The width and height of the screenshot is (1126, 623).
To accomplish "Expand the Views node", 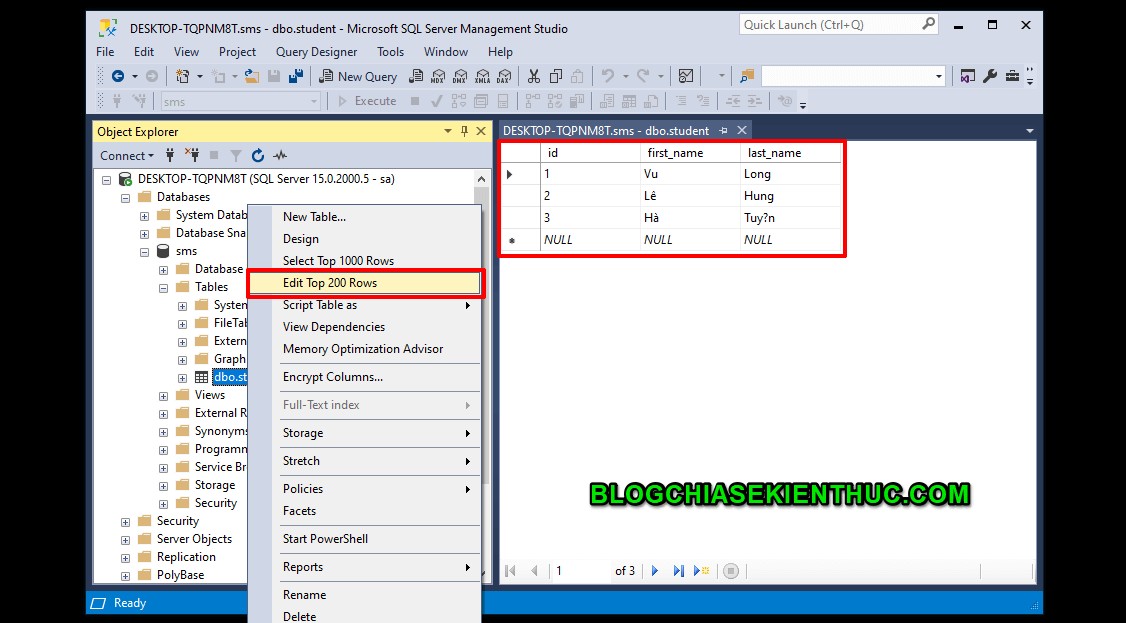I will tap(164, 395).
